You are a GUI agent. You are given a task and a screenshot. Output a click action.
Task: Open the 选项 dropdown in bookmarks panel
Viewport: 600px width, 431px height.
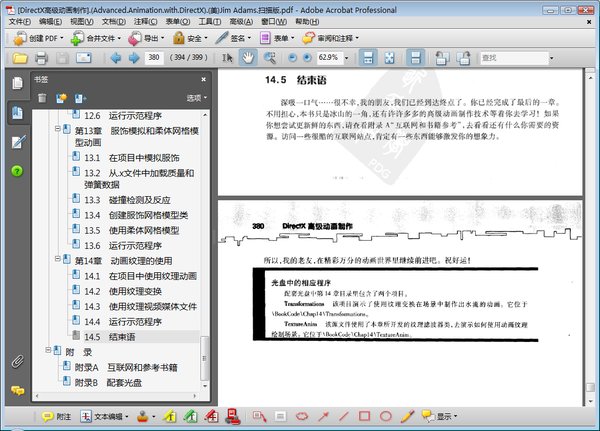(x=198, y=98)
